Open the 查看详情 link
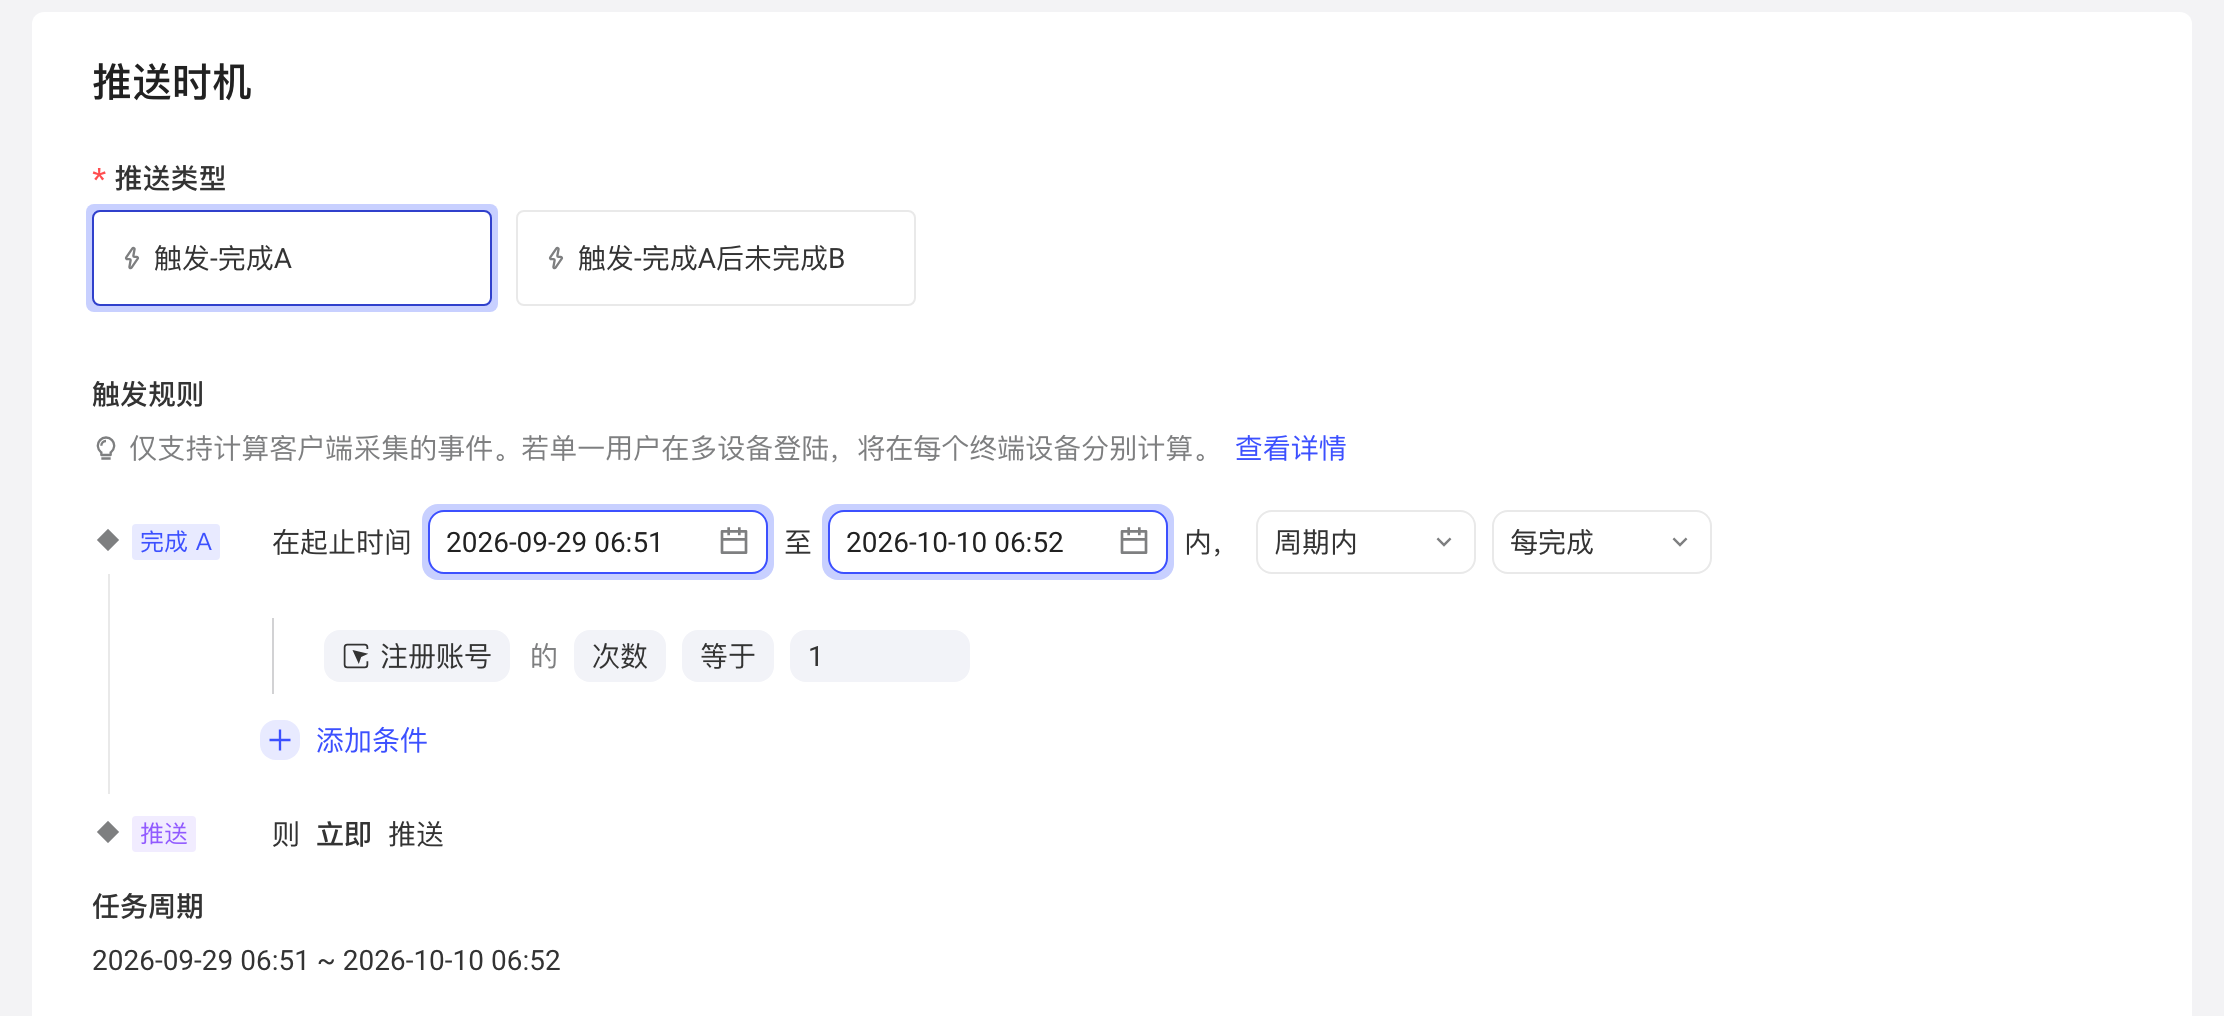The image size is (2224, 1016). point(1290,448)
